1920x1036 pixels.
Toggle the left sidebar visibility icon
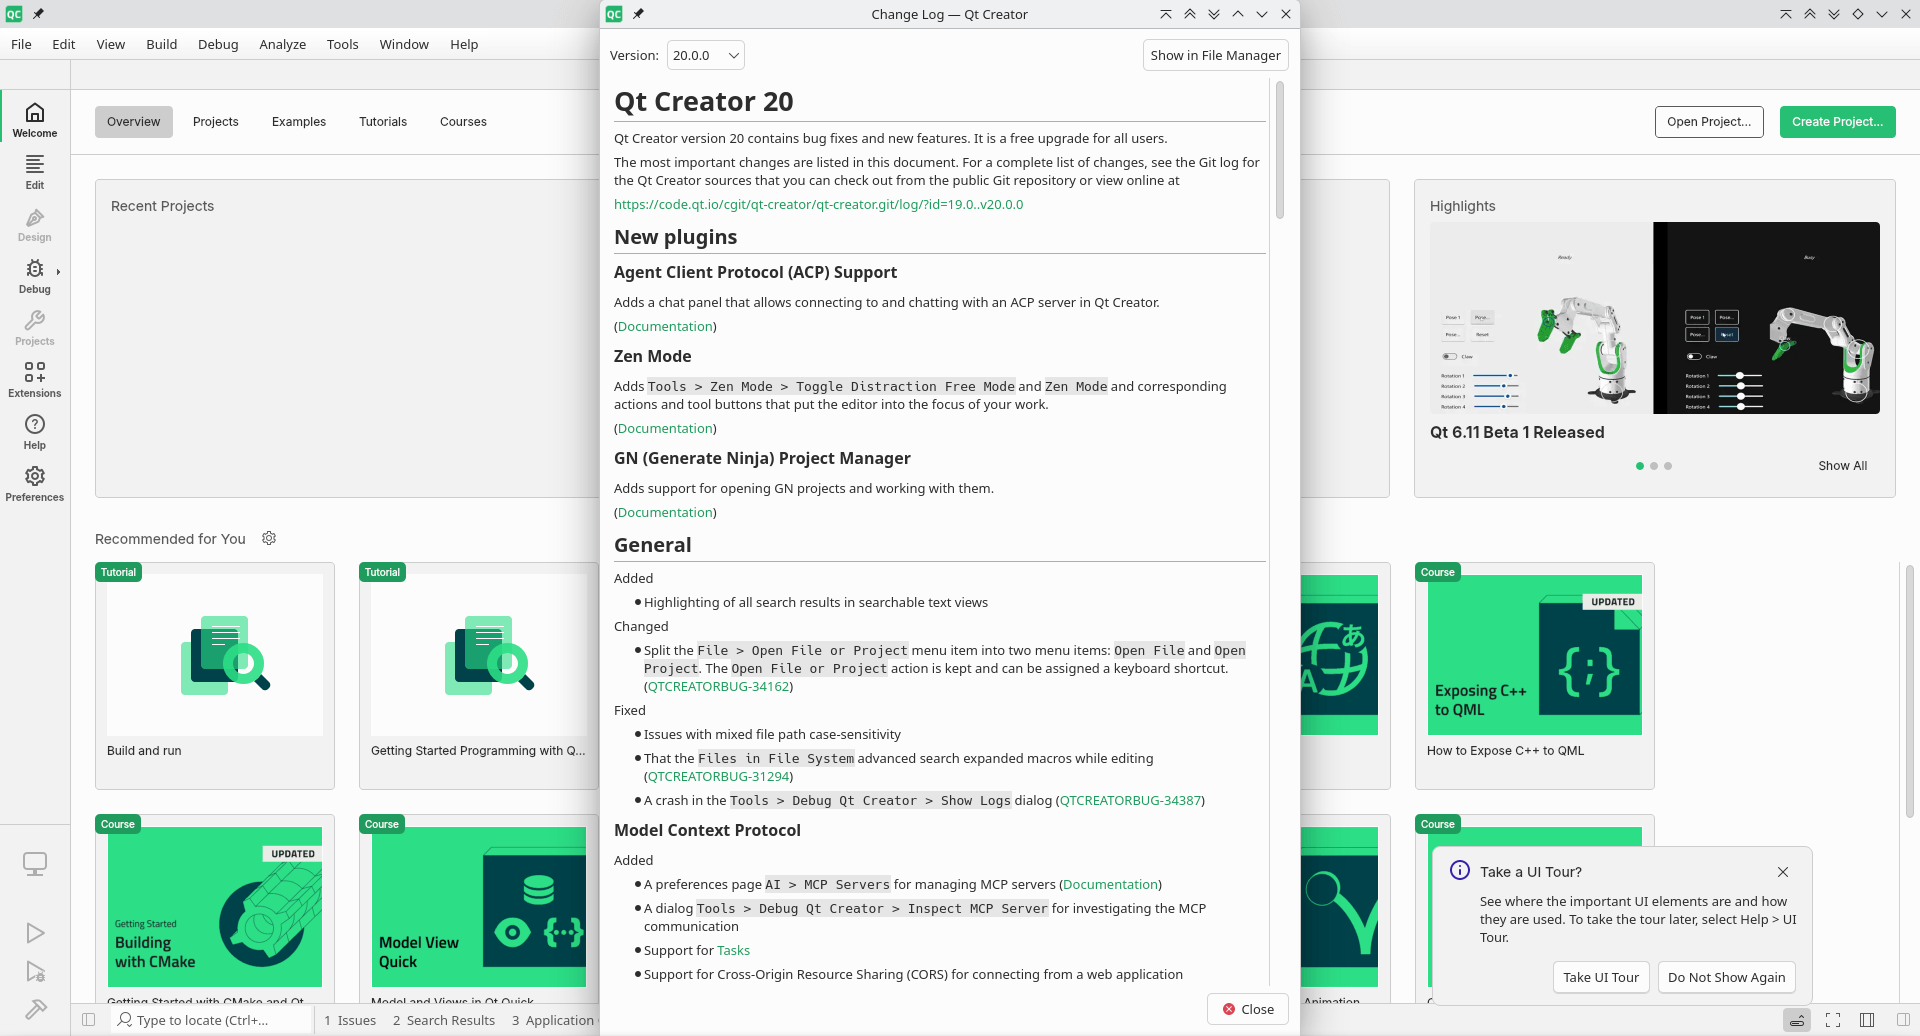tap(88, 1020)
